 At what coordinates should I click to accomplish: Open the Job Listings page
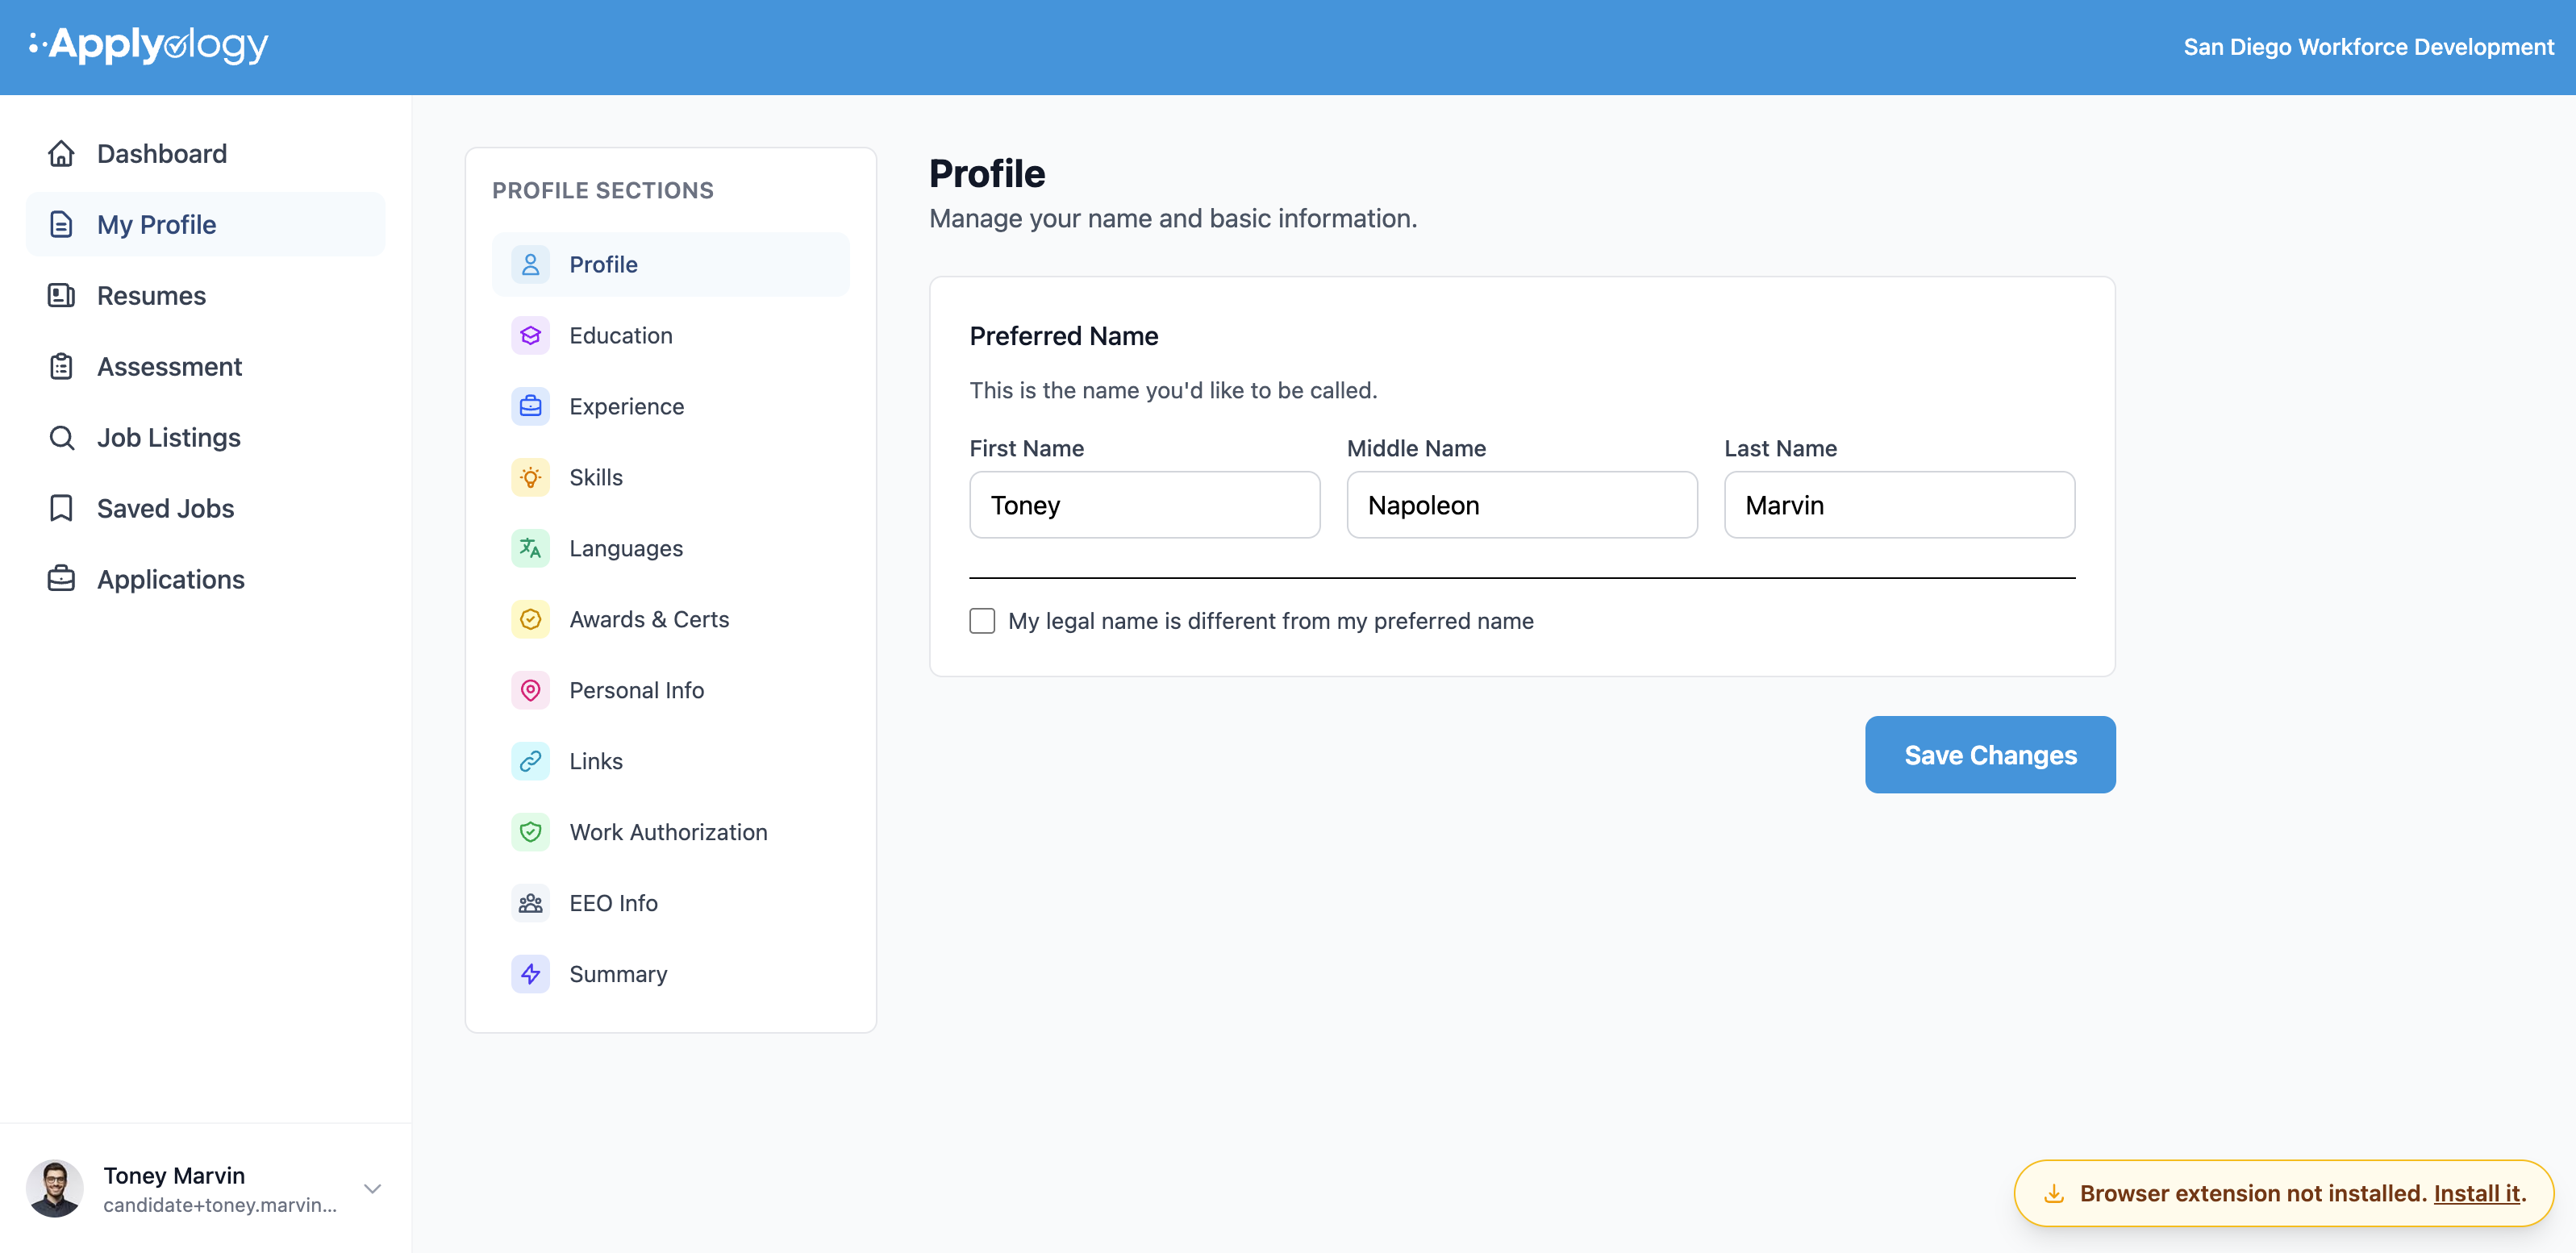coord(205,437)
